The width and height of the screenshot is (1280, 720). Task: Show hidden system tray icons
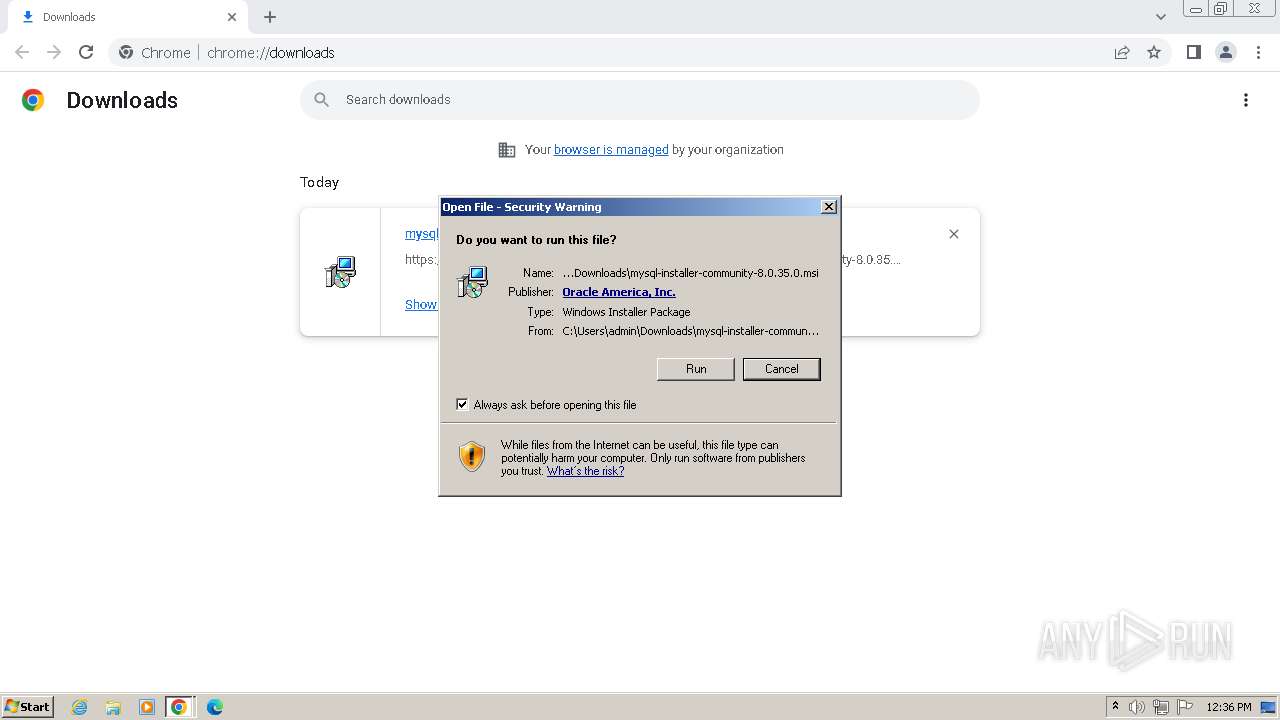tap(1115, 707)
